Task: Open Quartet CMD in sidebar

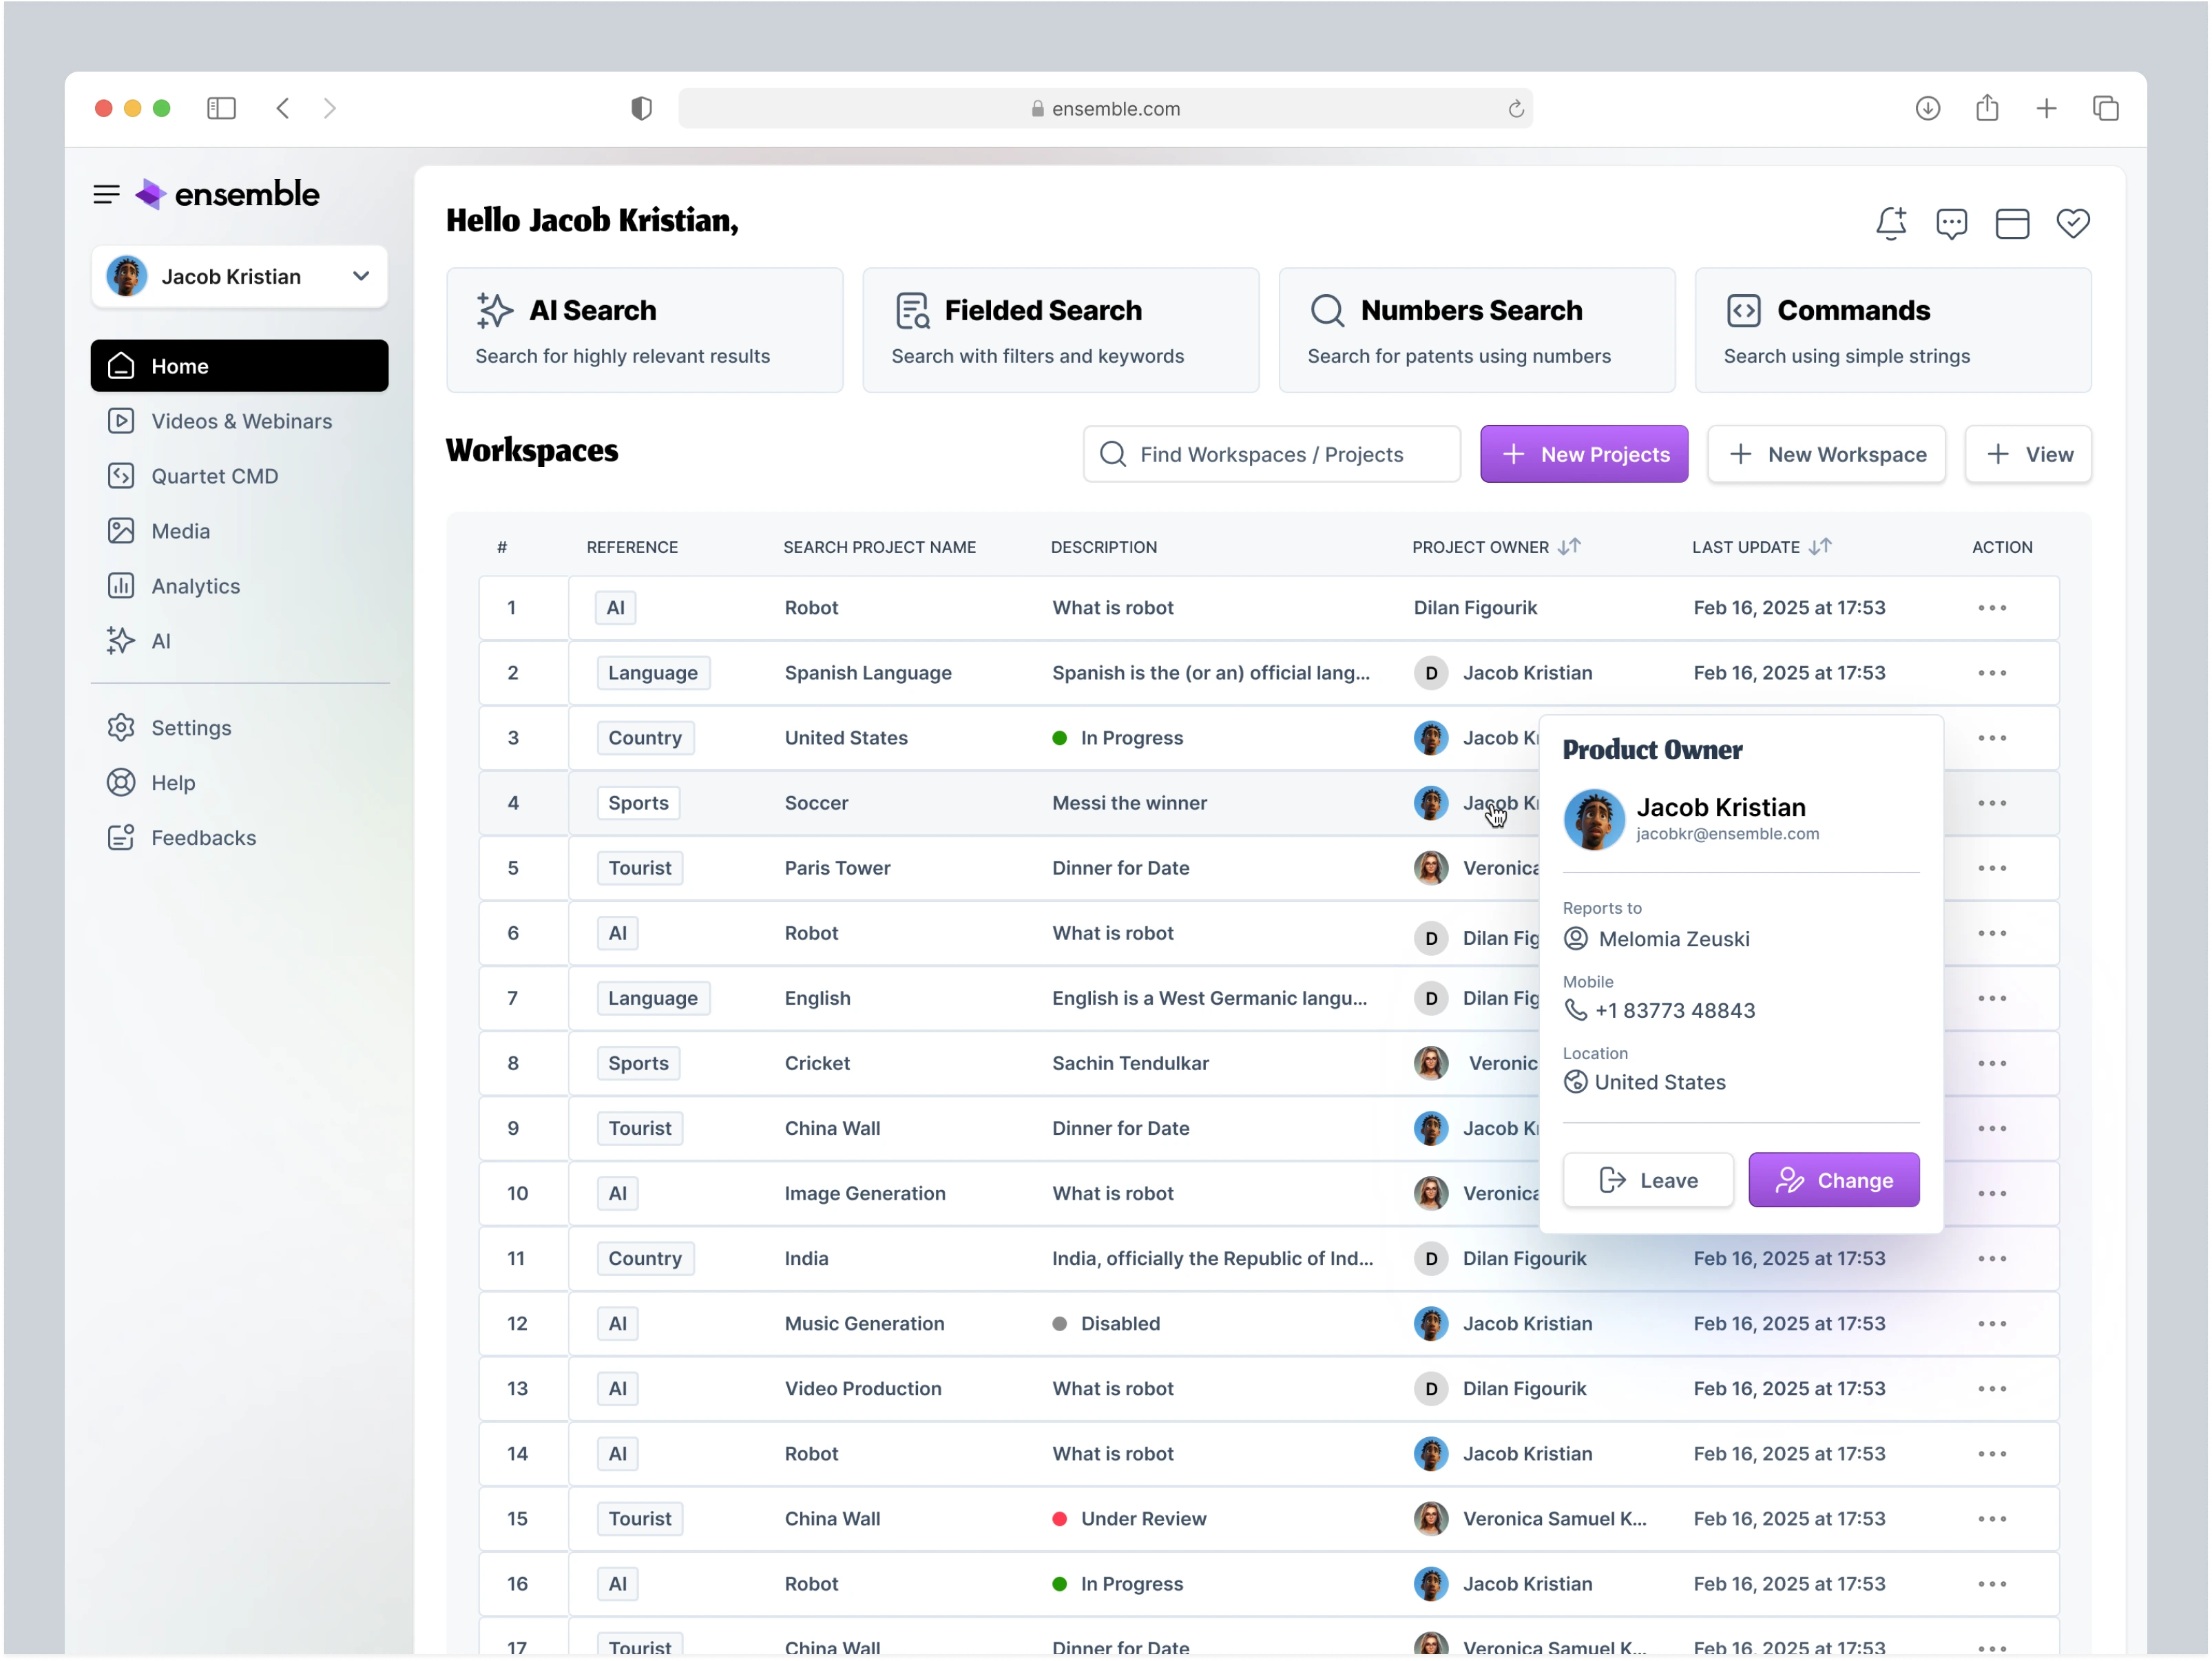Action: coord(239,476)
